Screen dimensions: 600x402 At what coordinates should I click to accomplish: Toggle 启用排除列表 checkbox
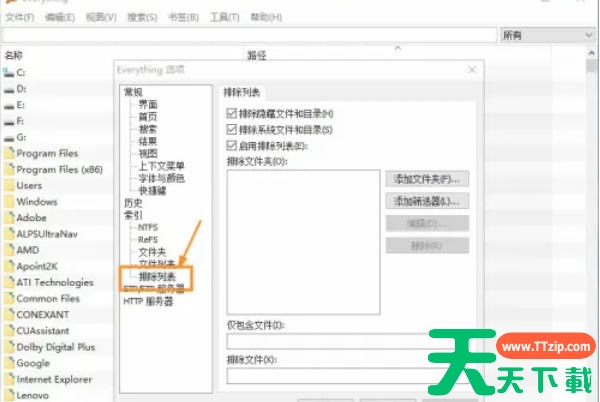tap(231, 145)
